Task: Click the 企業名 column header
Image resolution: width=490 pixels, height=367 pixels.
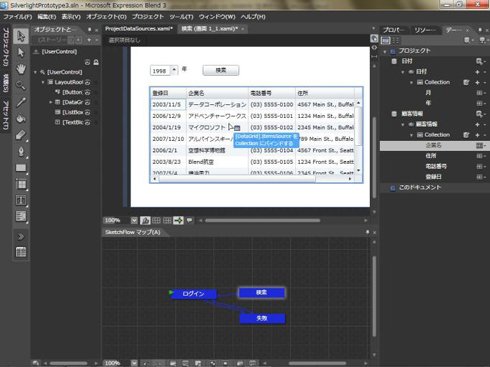Action: (x=217, y=93)
